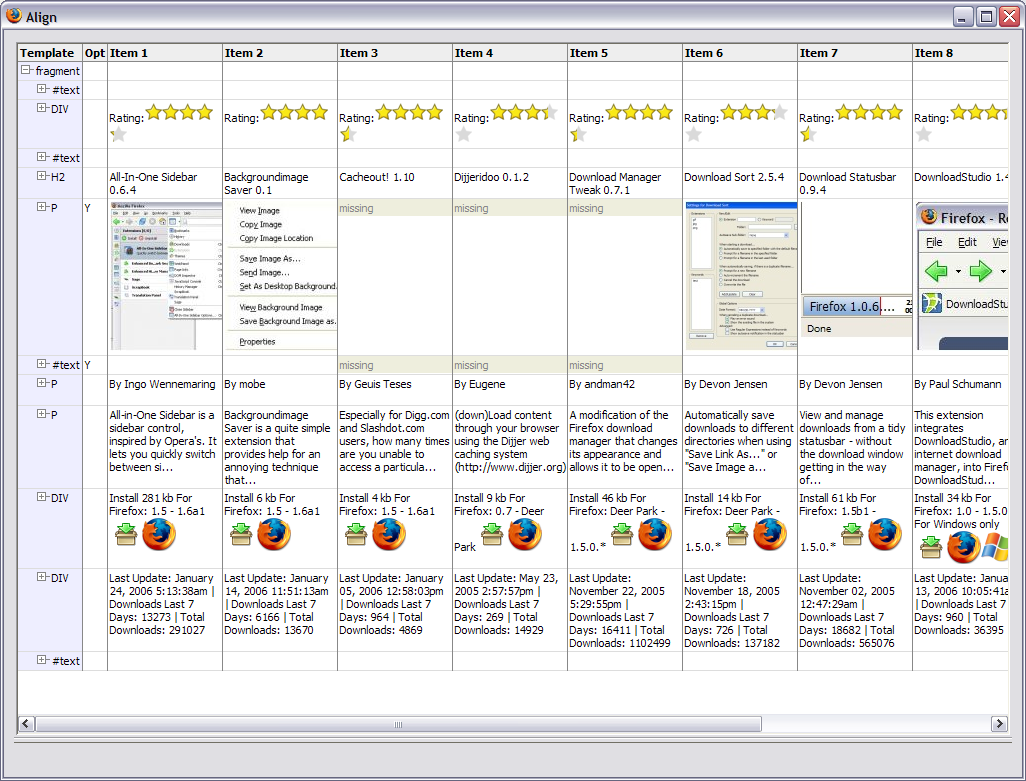Viewport: 1026px width, 781px height.
Task: Click the green install arrow icon under Item 7
Action: 852,535
